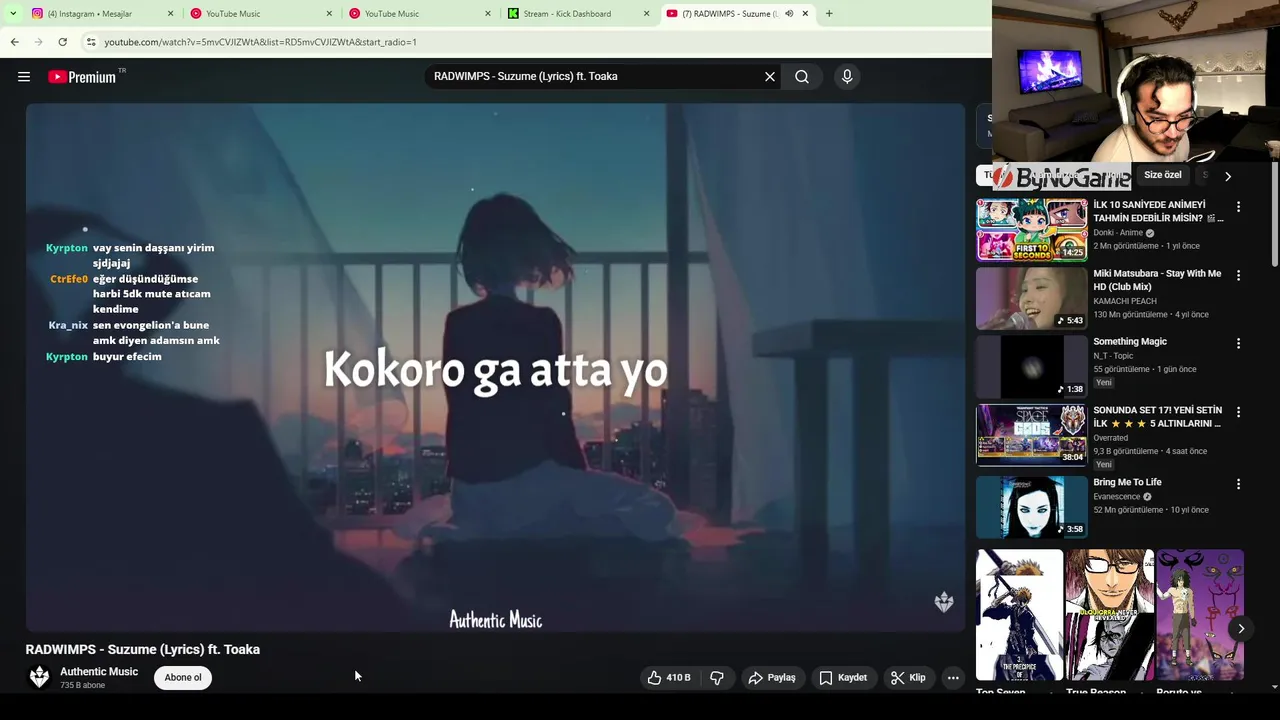The image size is (1280, 720).
Task: Open Authentic Music channel name link
Action: 99,672
